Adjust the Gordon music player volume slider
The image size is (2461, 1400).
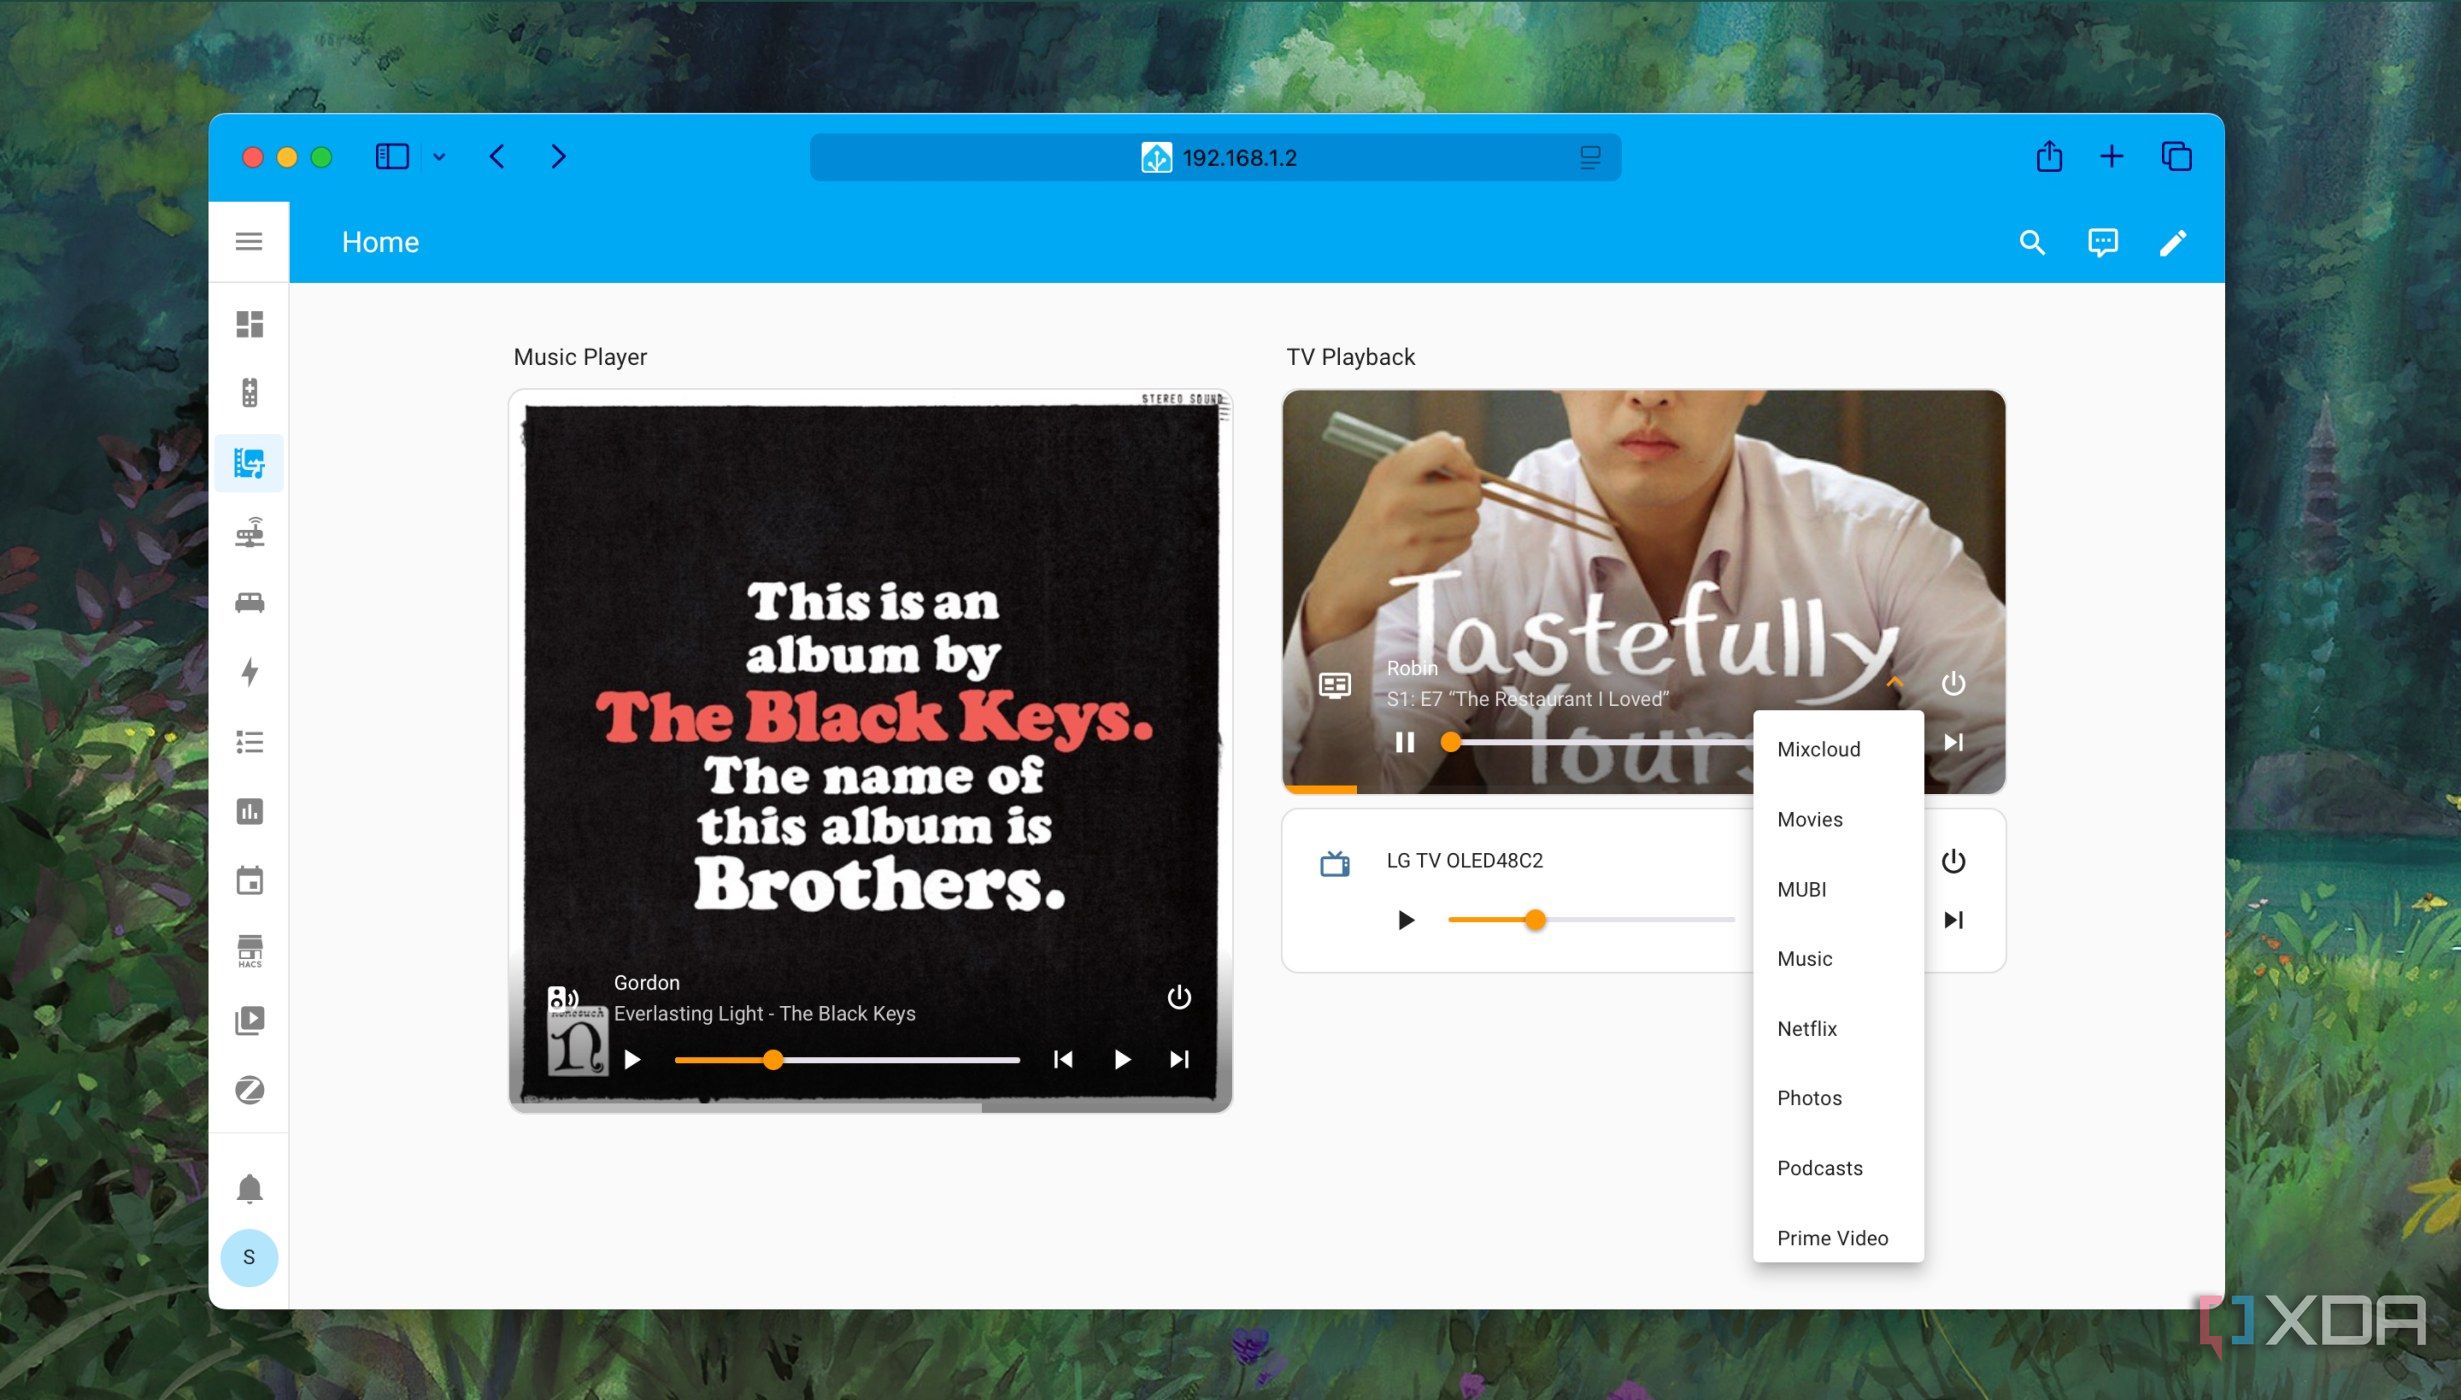pos(847,1060)
